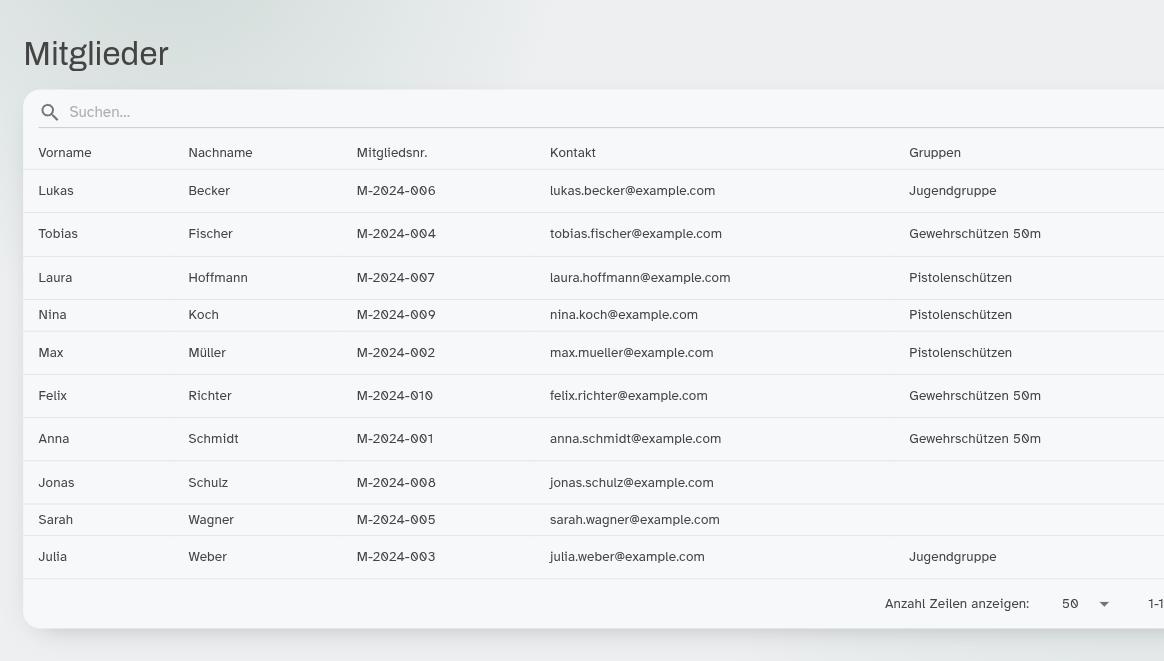Focus the Suchen... search field
This screenshot has height=661, width=1164.
click(615, 112)
